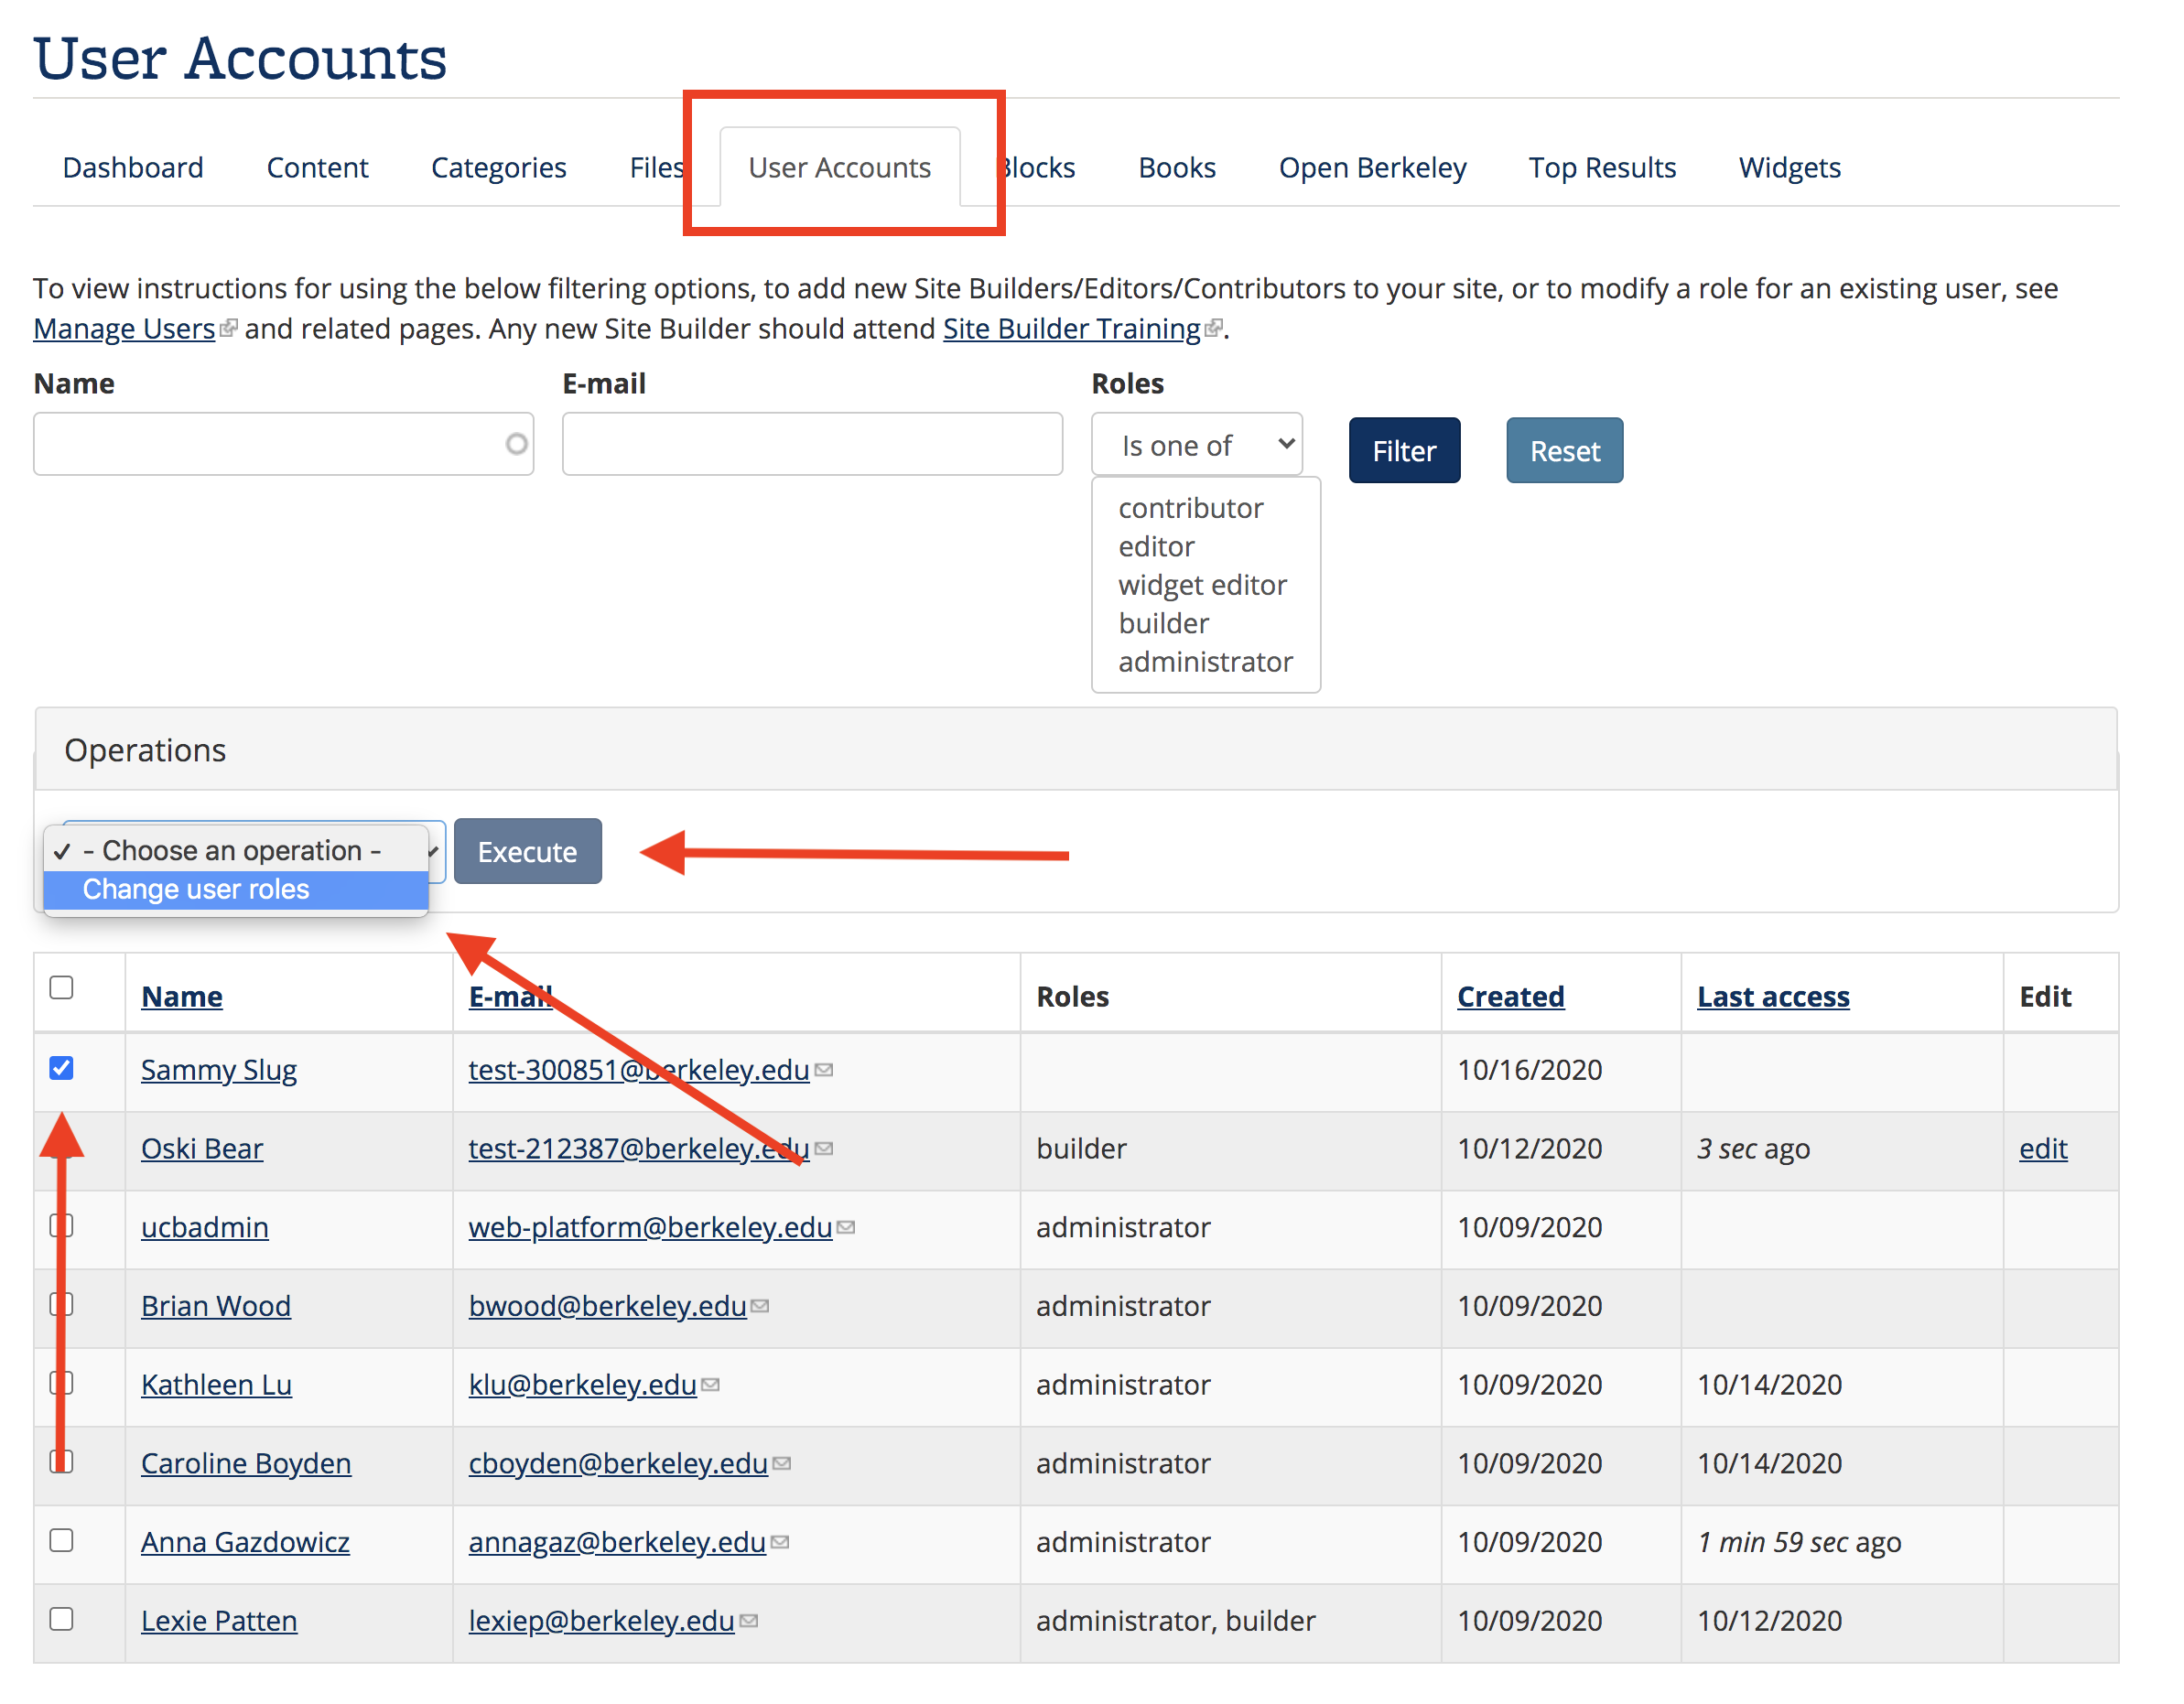Image resolution: width=2184 pixels, height=1704 pixels.
Task: Select 'Change user roles' from operations dropdown
Action: click(x=197, y=889)
